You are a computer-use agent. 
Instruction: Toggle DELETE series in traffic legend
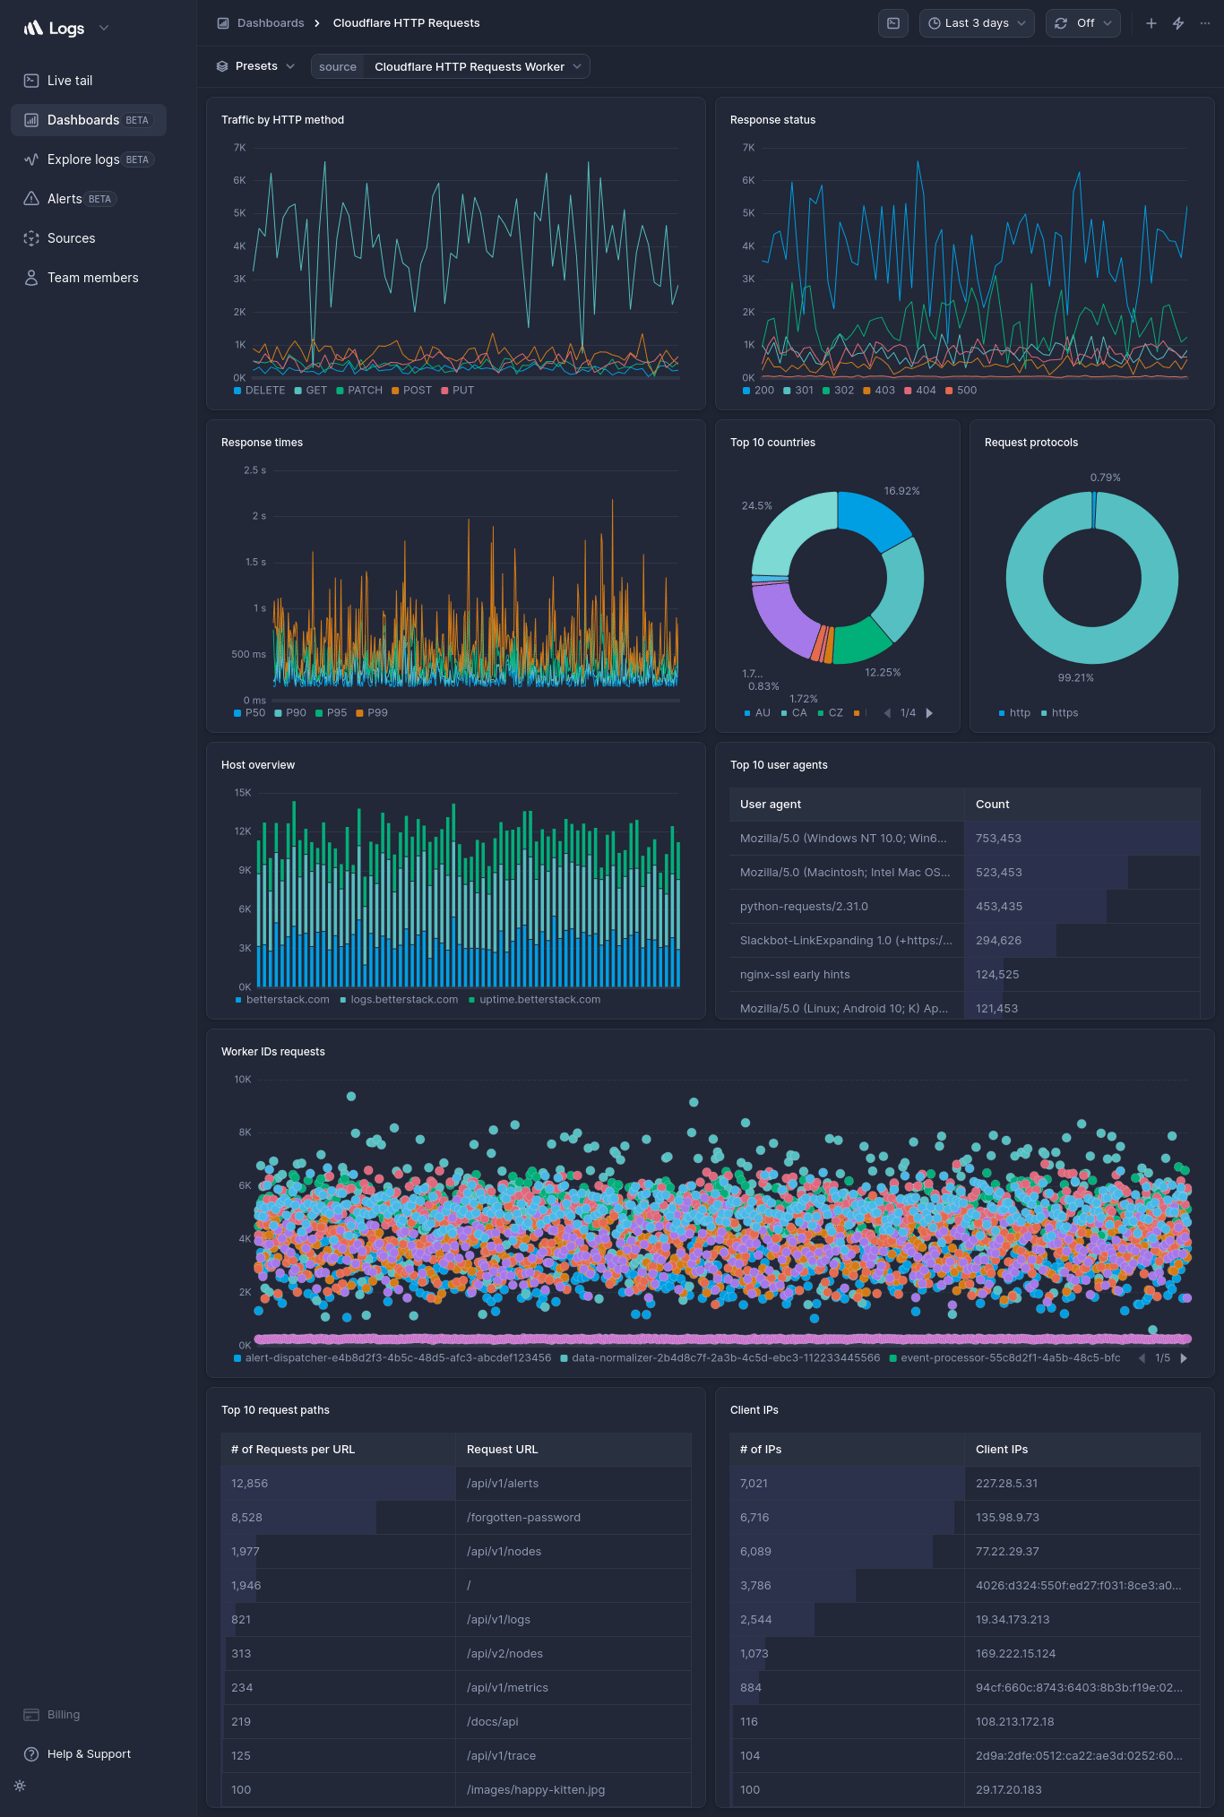coord(260,390)
